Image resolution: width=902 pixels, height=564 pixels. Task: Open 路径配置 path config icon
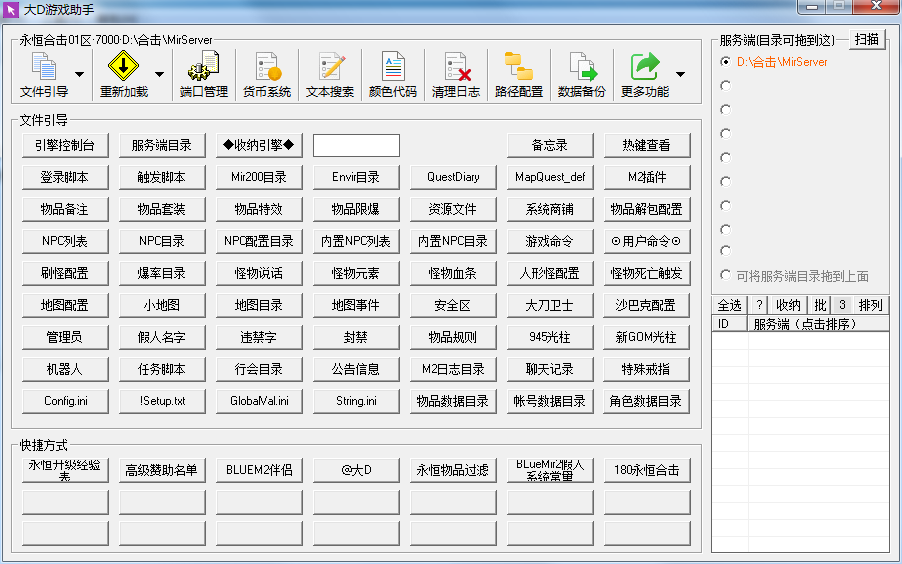tap(519, 74)
